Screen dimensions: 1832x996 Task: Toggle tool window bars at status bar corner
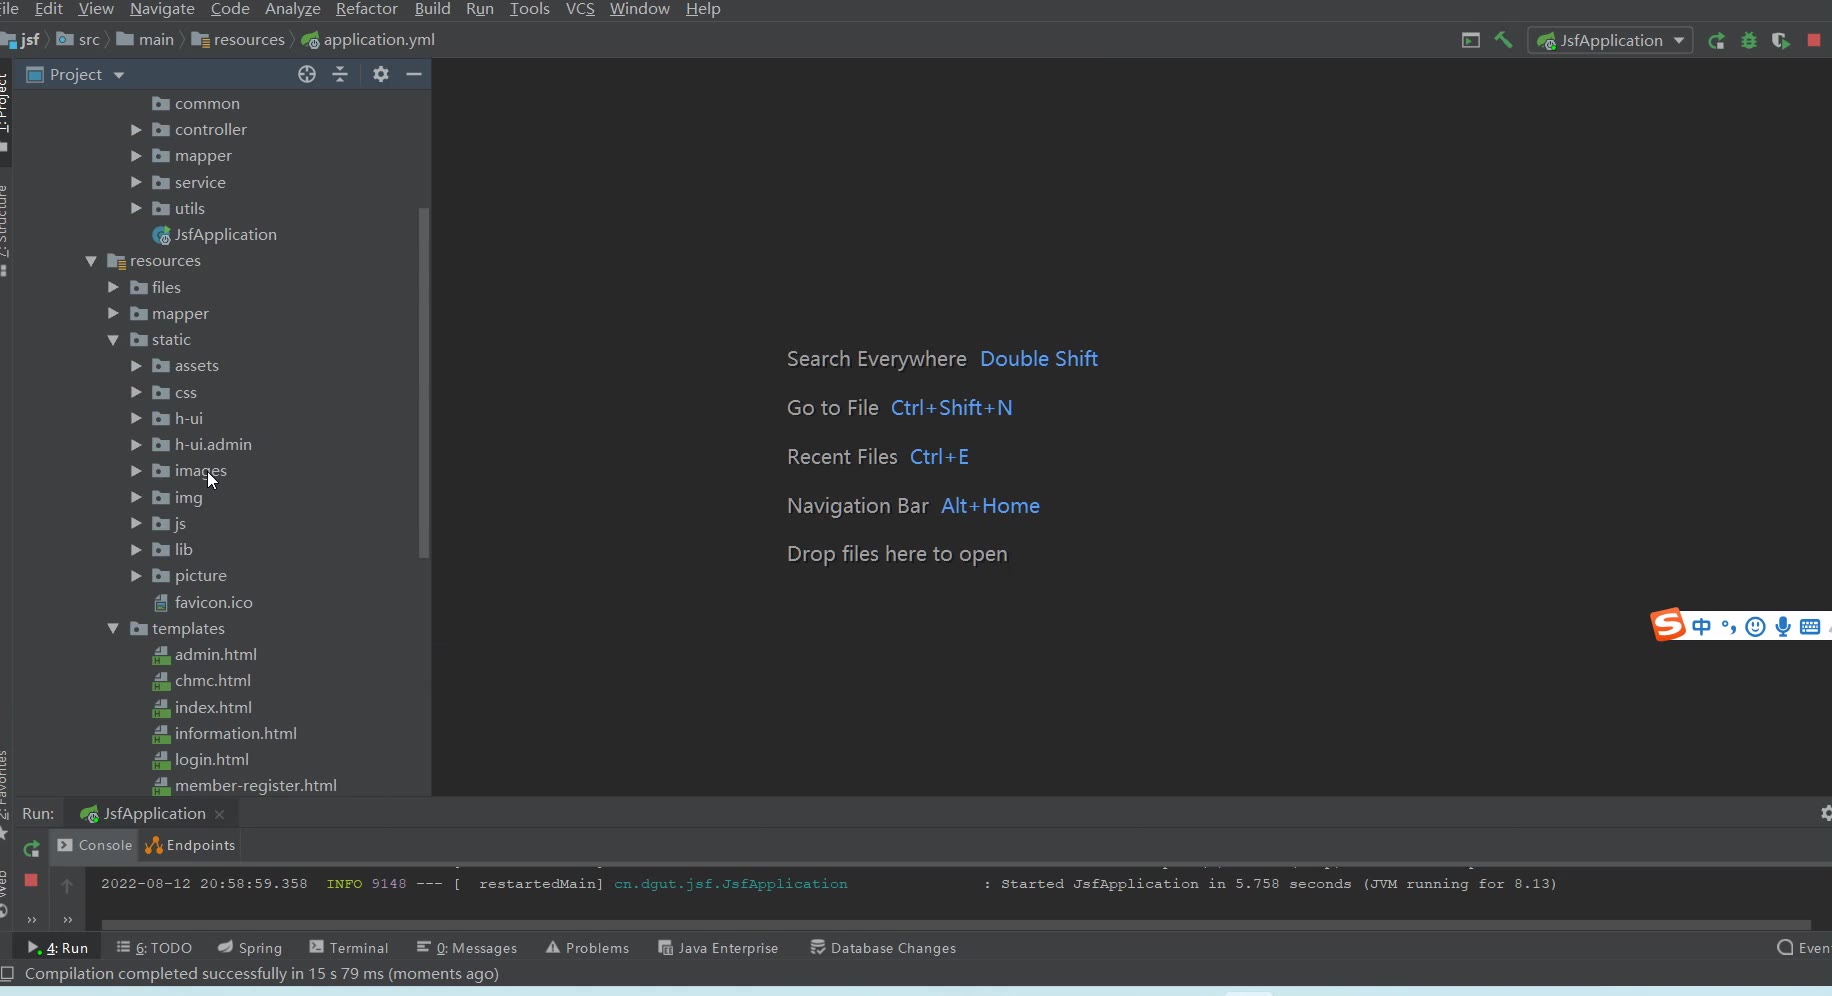(x=7, y=974)
